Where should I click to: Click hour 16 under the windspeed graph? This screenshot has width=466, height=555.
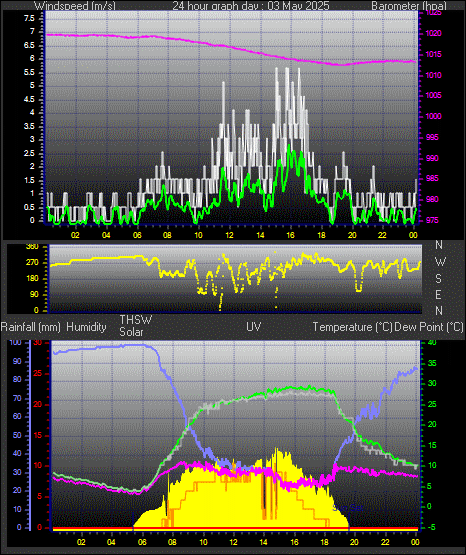[291, 235]
